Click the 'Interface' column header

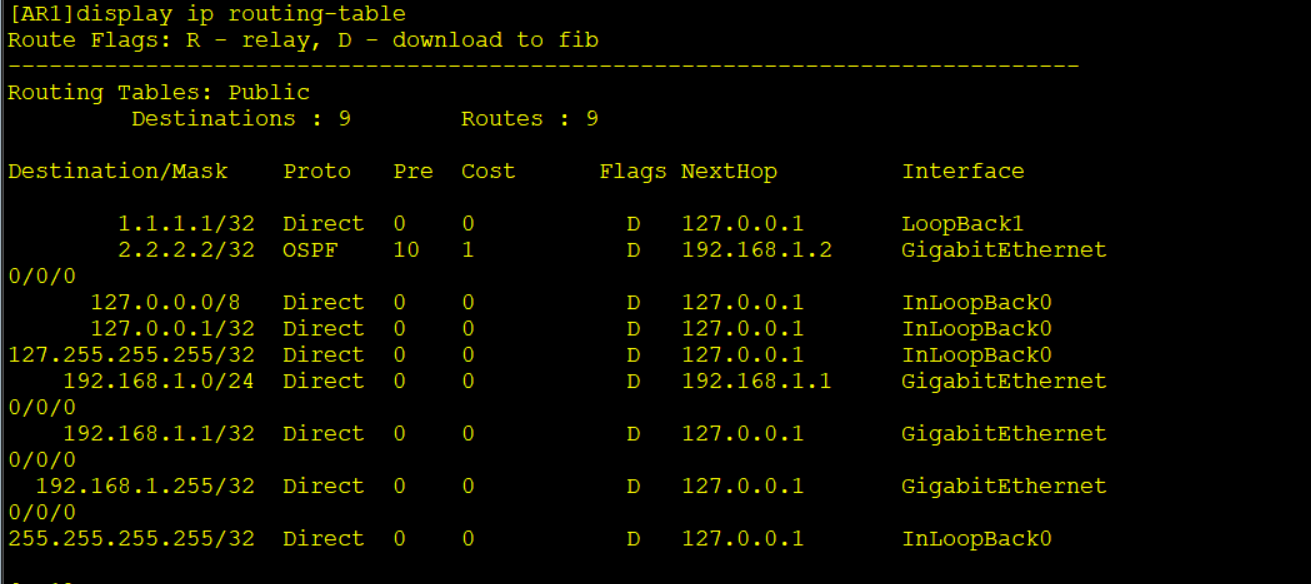coord(963,171)
